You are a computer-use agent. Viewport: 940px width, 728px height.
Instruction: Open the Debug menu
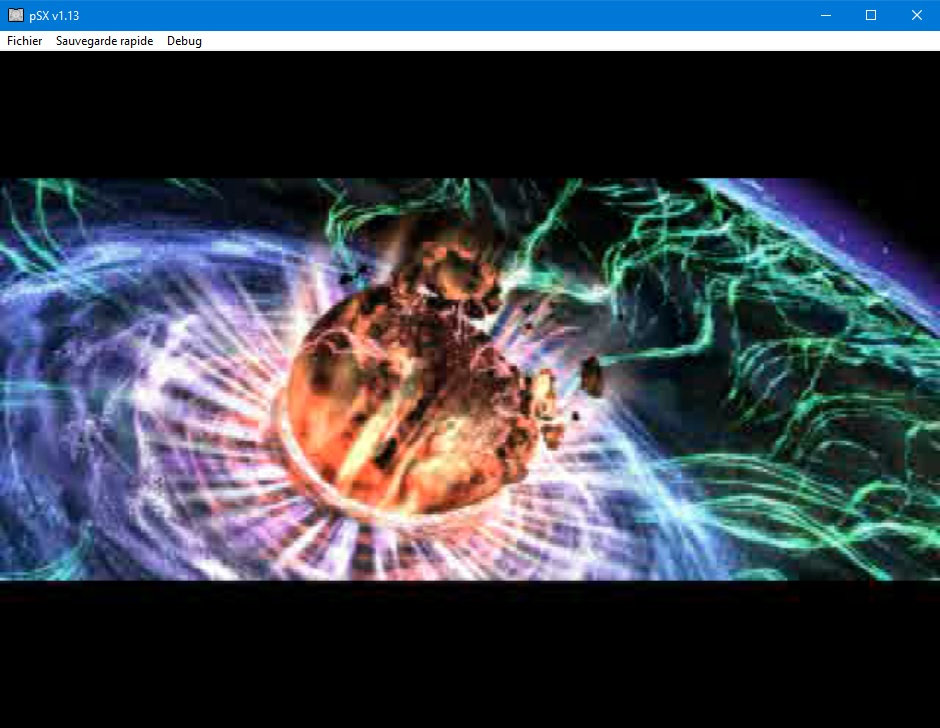184,41
